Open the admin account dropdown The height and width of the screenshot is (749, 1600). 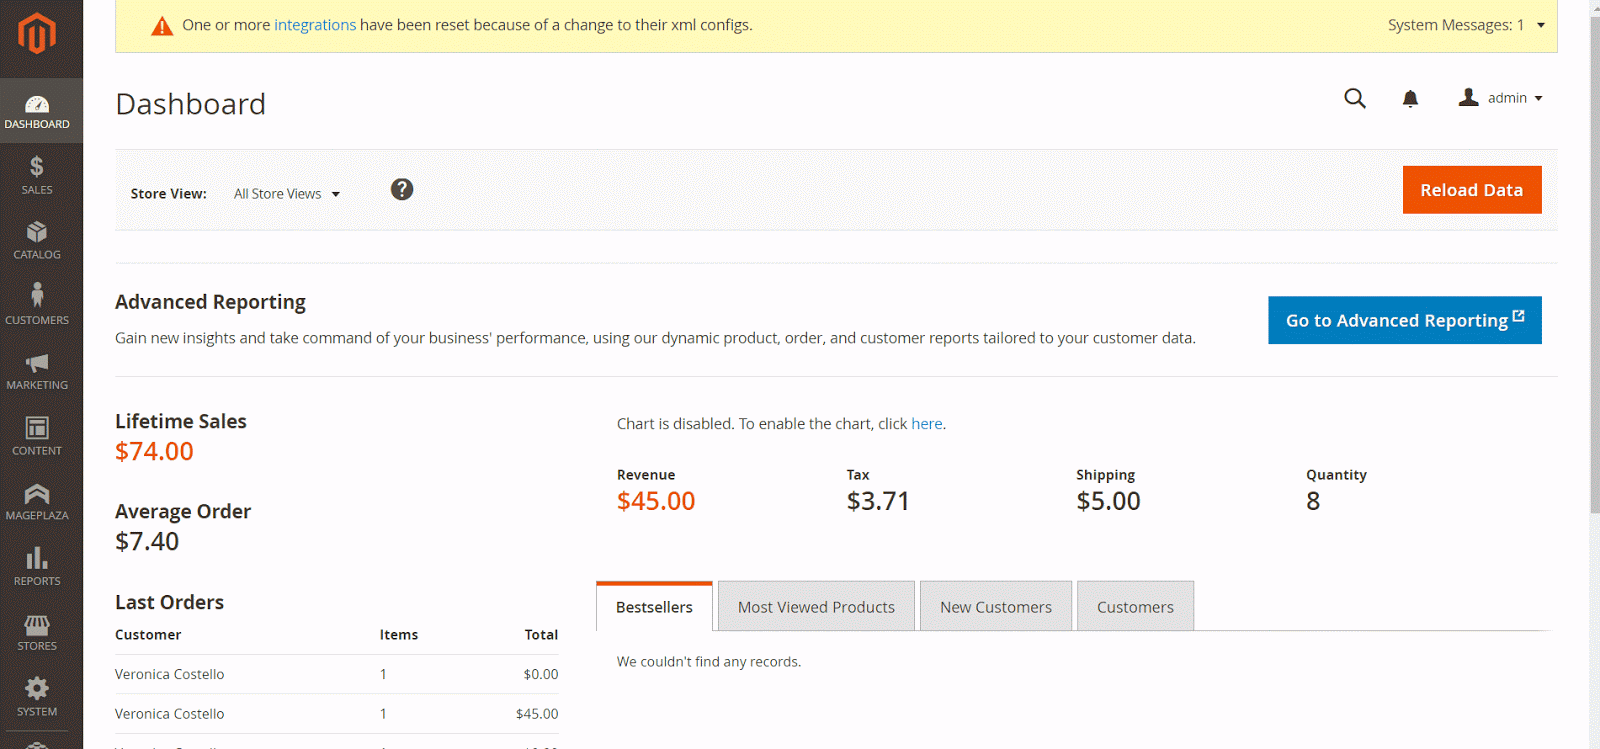(x=1501, y=98)
